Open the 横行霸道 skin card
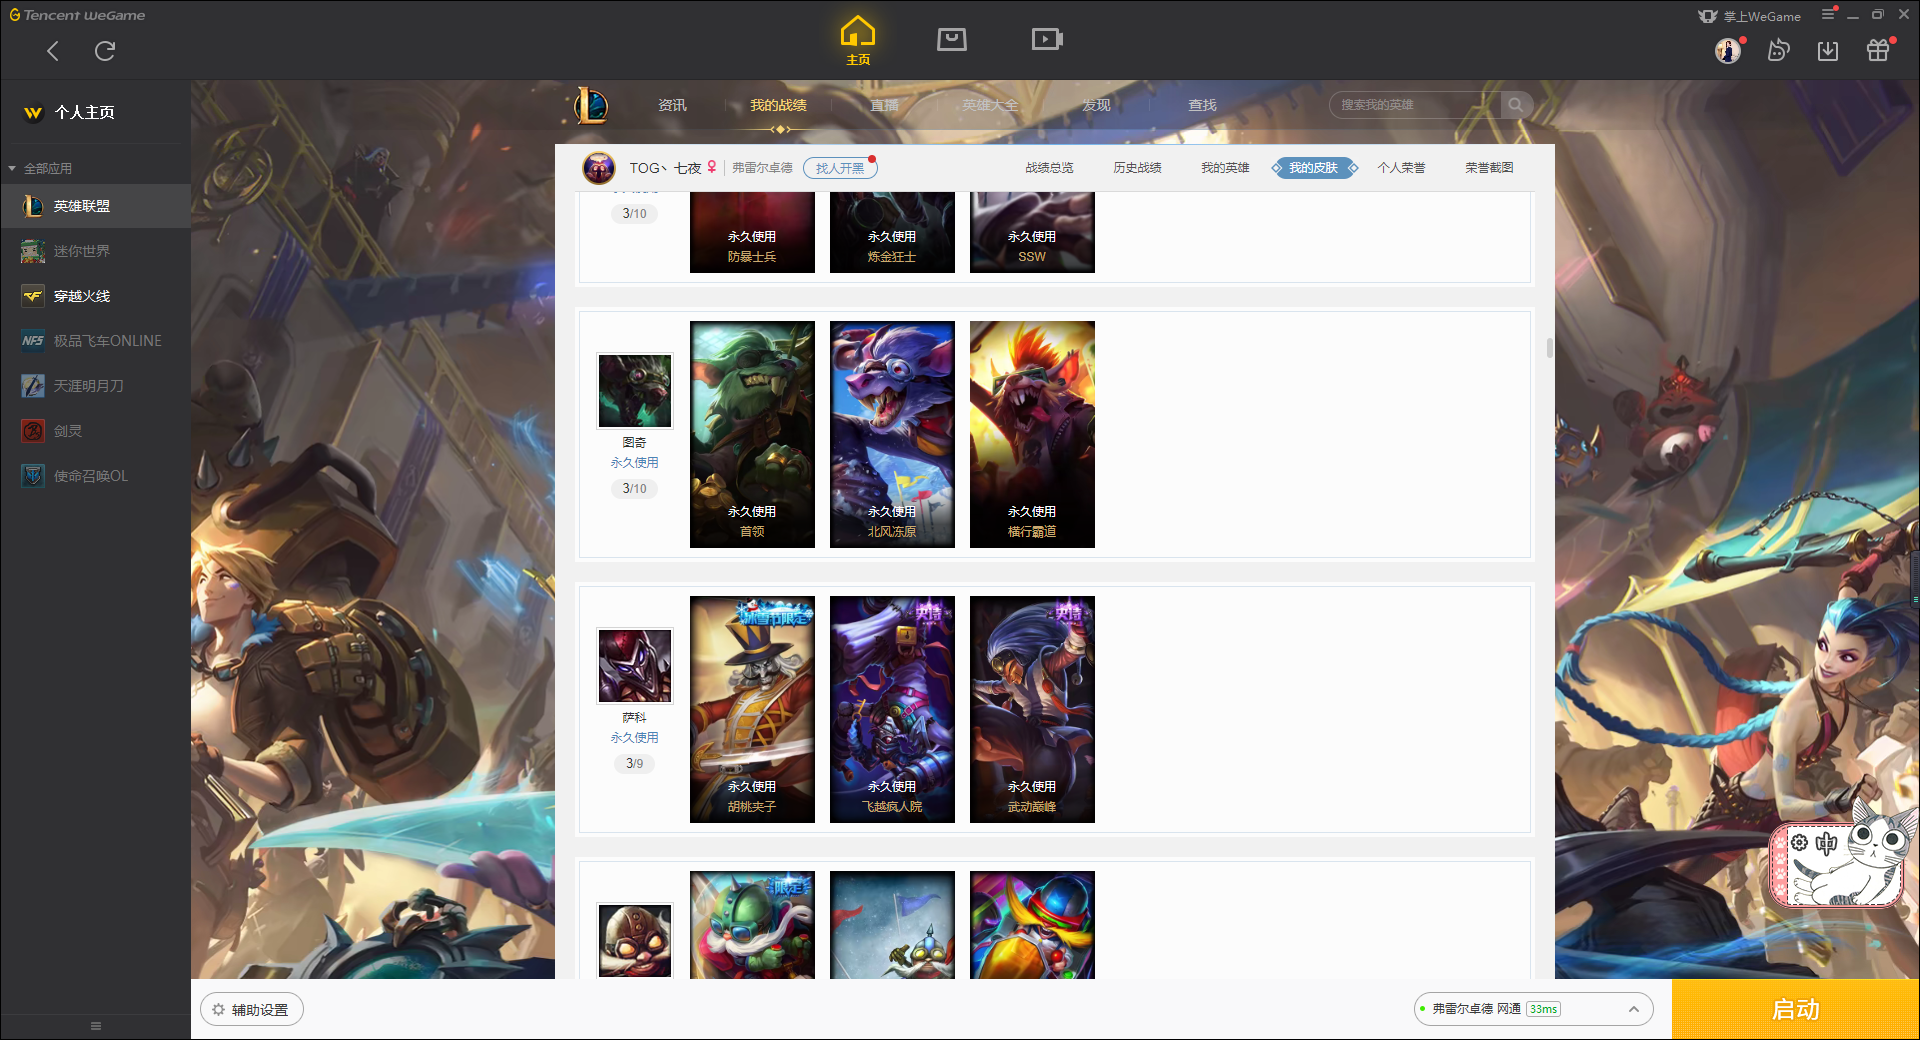1920x1040 pixels. 1032,434
